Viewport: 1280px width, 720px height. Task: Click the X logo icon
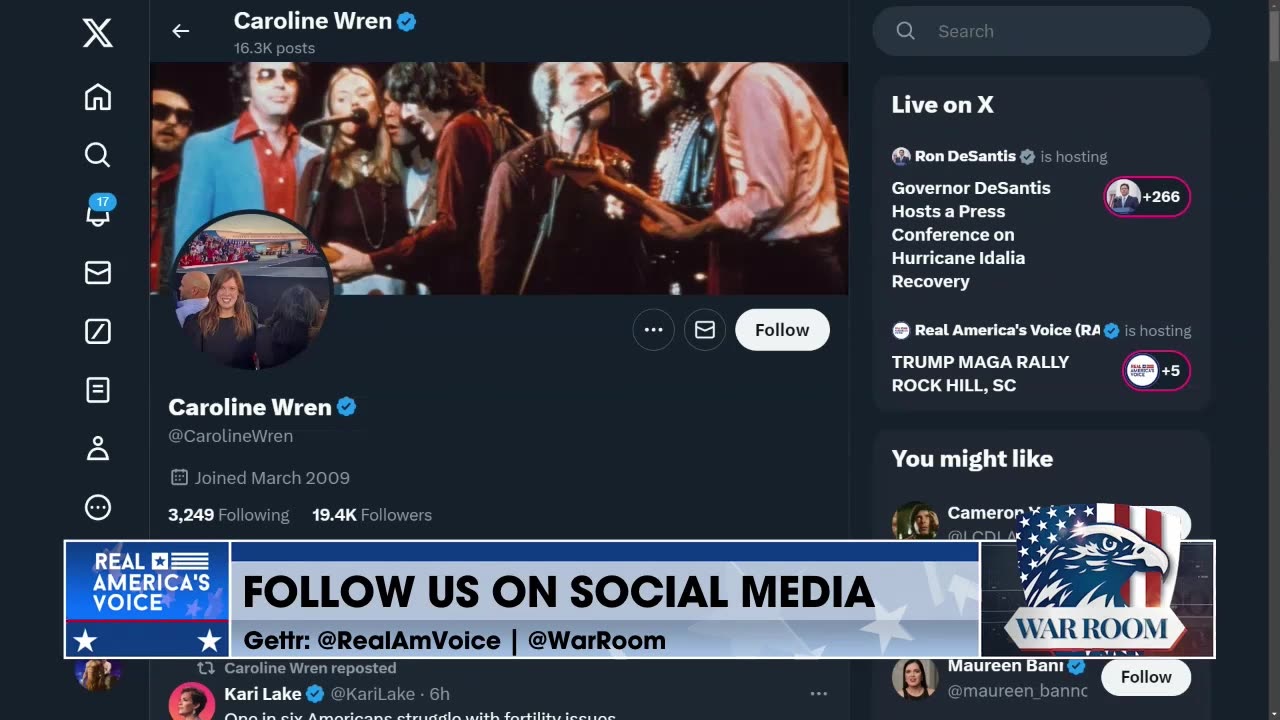[97, 34]
